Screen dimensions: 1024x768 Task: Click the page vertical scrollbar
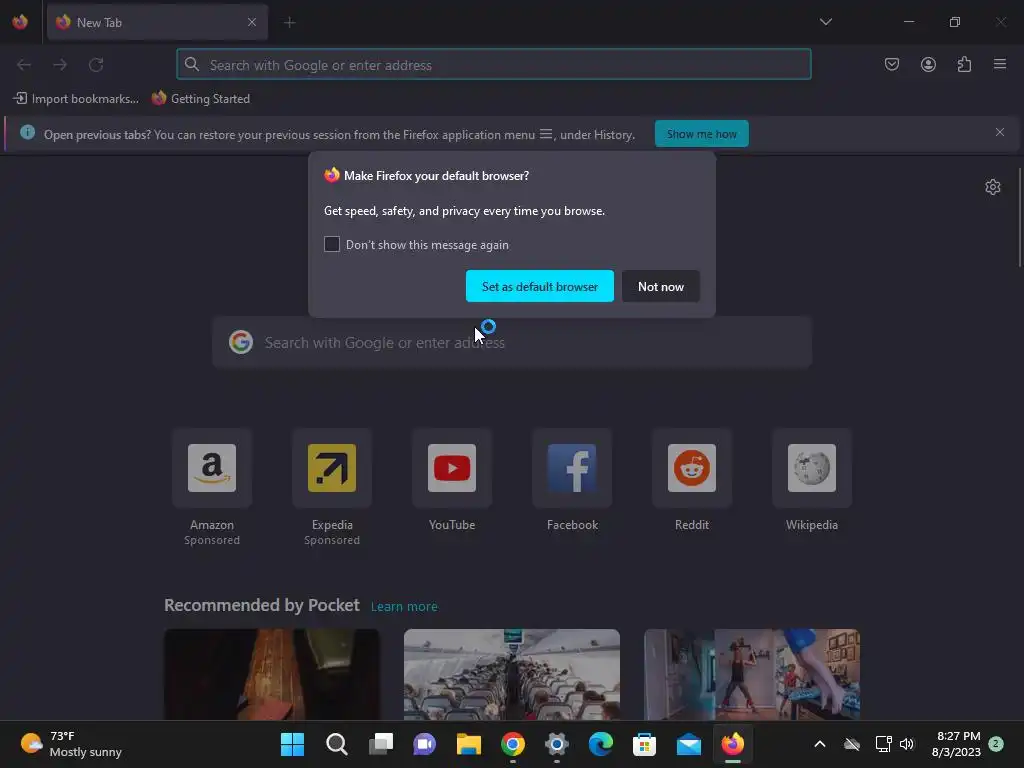1020,217
